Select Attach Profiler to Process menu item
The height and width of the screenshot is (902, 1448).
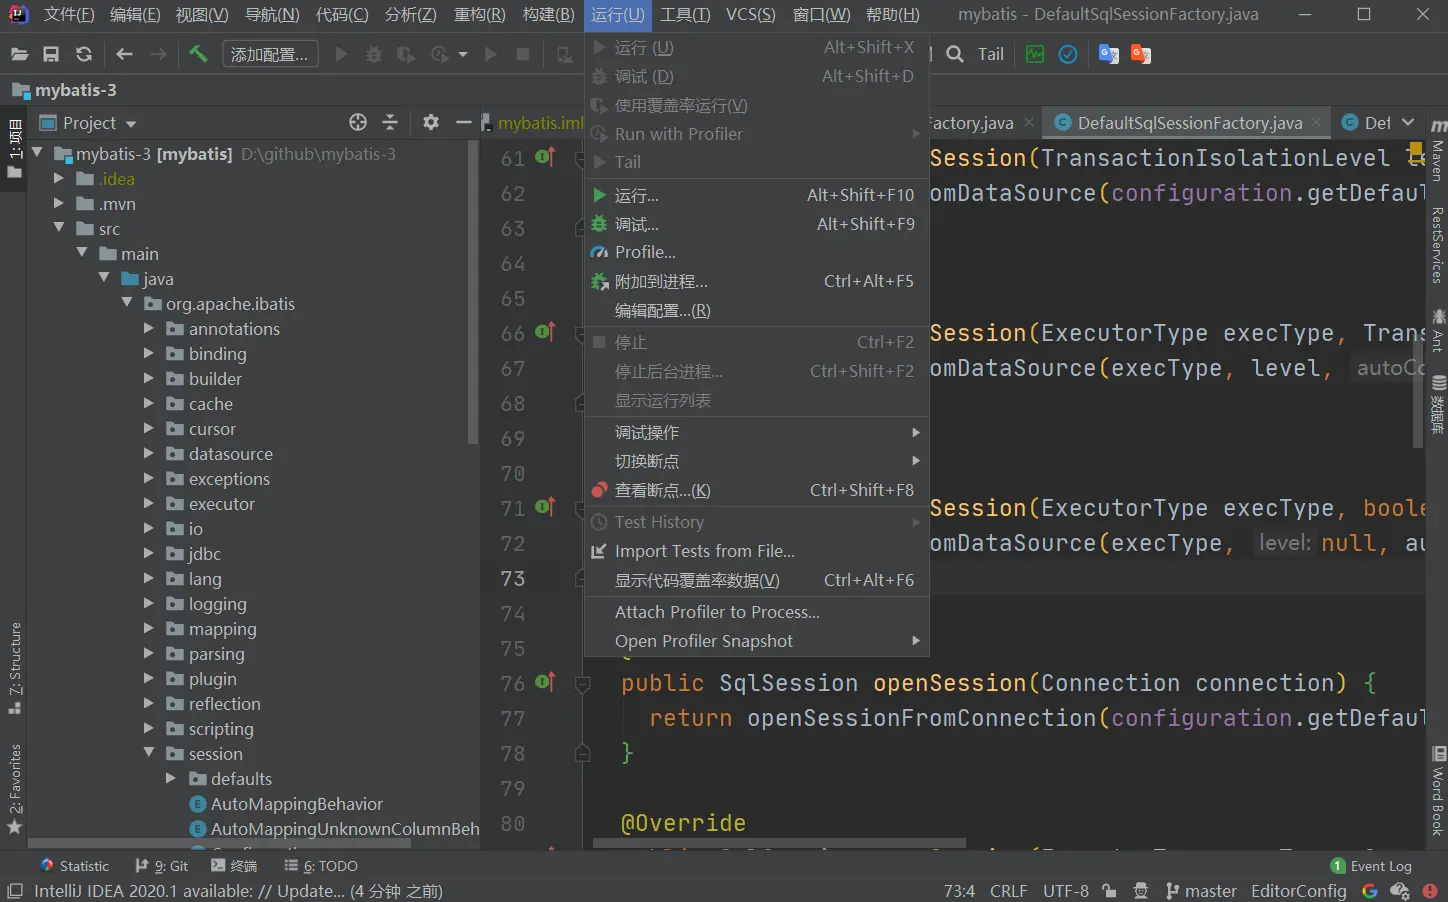716,612
